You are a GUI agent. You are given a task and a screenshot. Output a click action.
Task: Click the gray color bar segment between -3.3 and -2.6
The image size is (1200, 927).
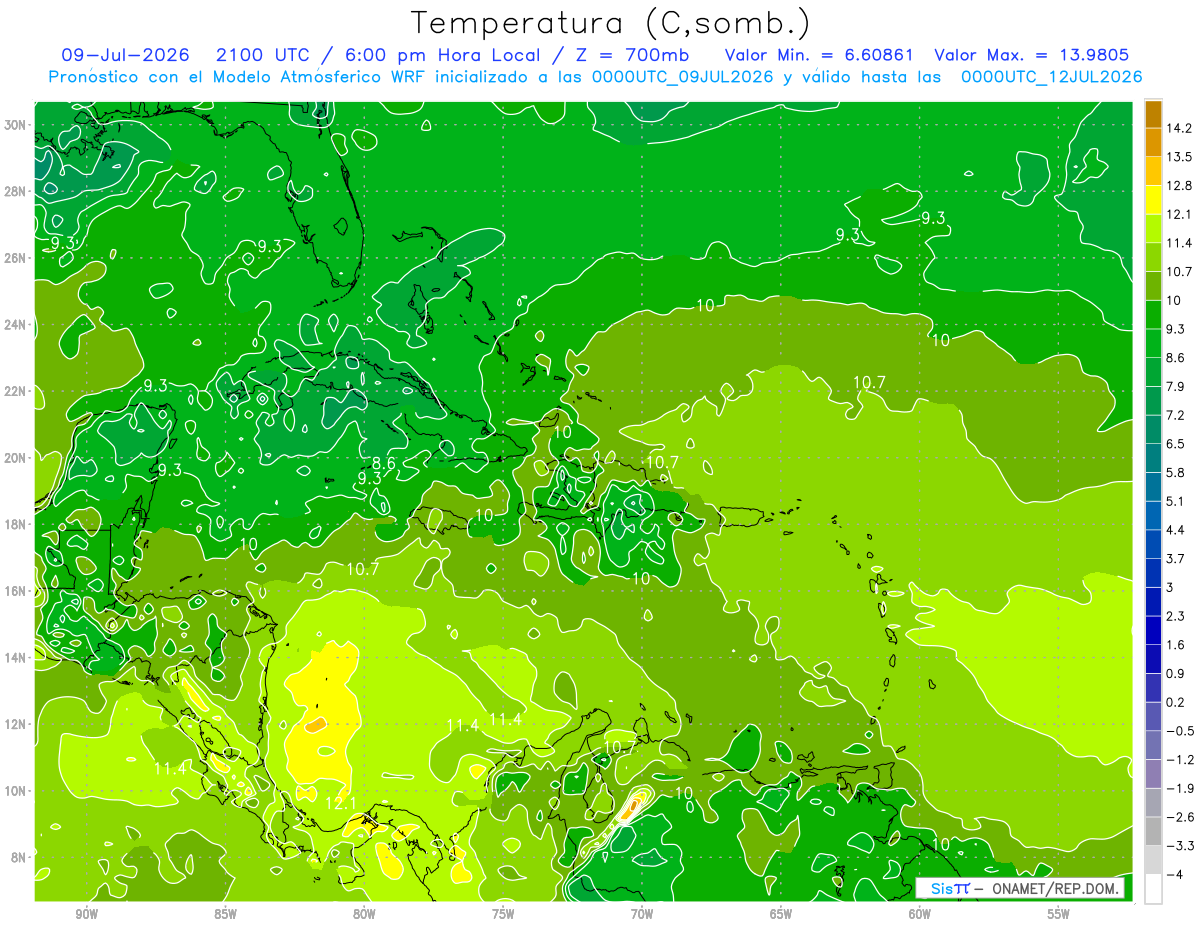(1153, 832)
